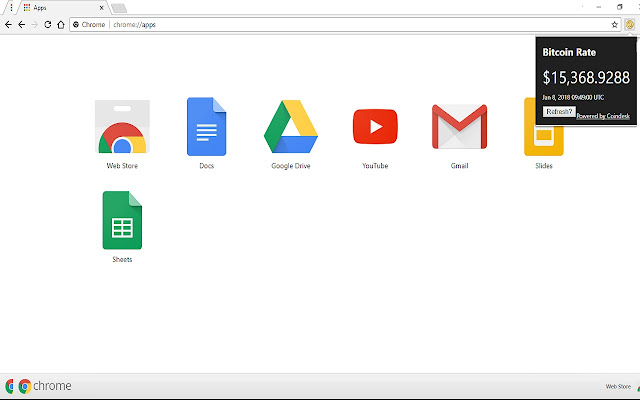Click the Jan 8, 2018 UTC timestamp

pyautogui.click(x=573, y=98)
